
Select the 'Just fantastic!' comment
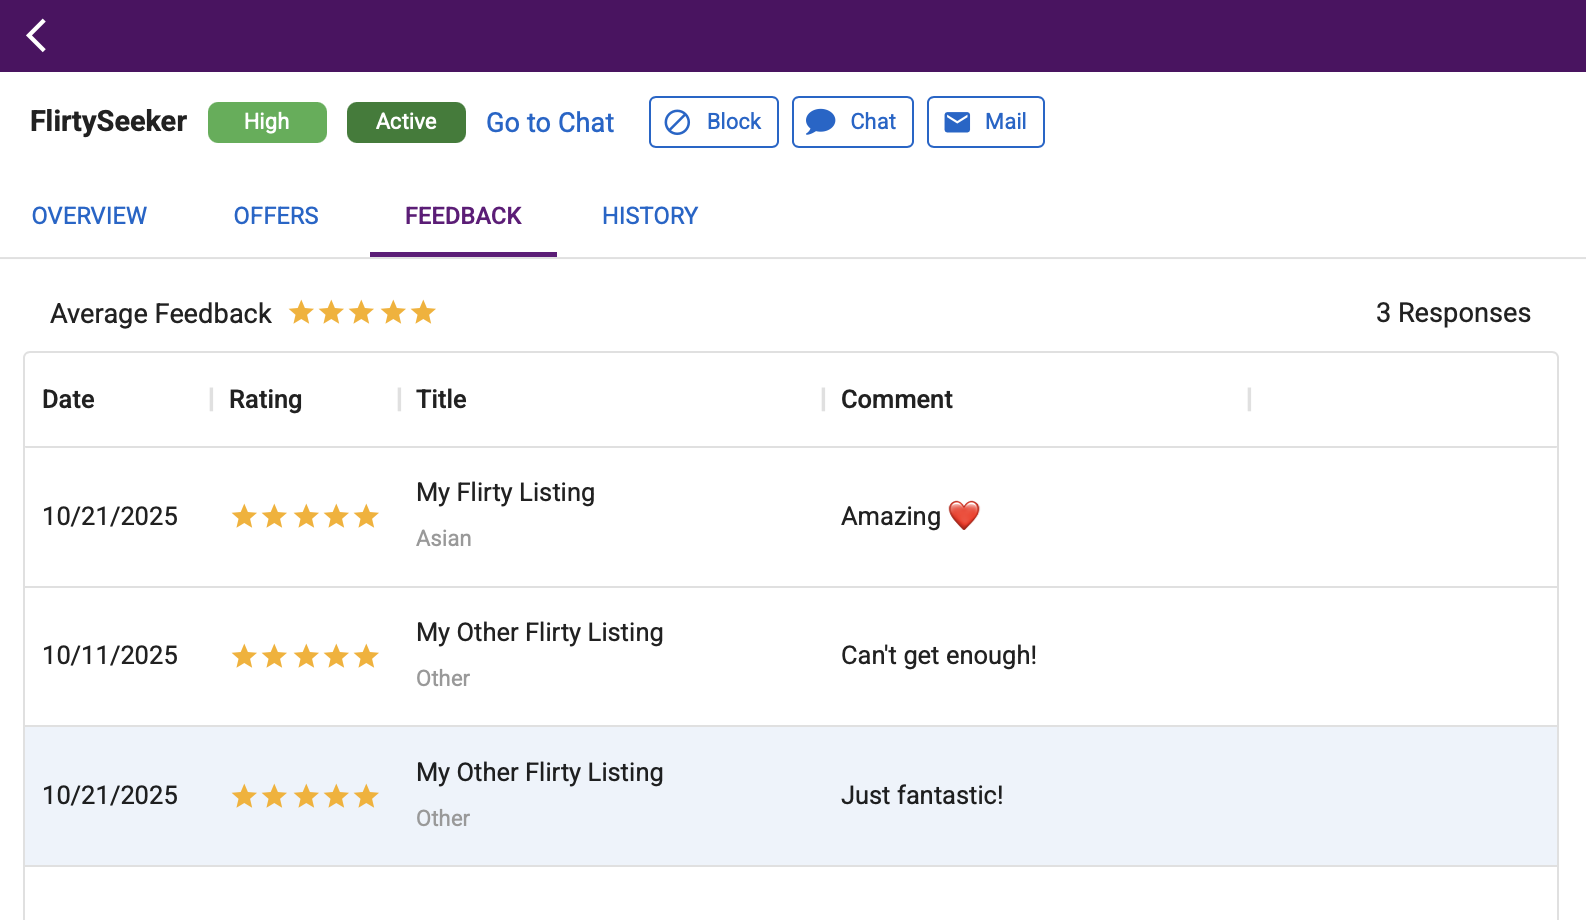[921, 795]
